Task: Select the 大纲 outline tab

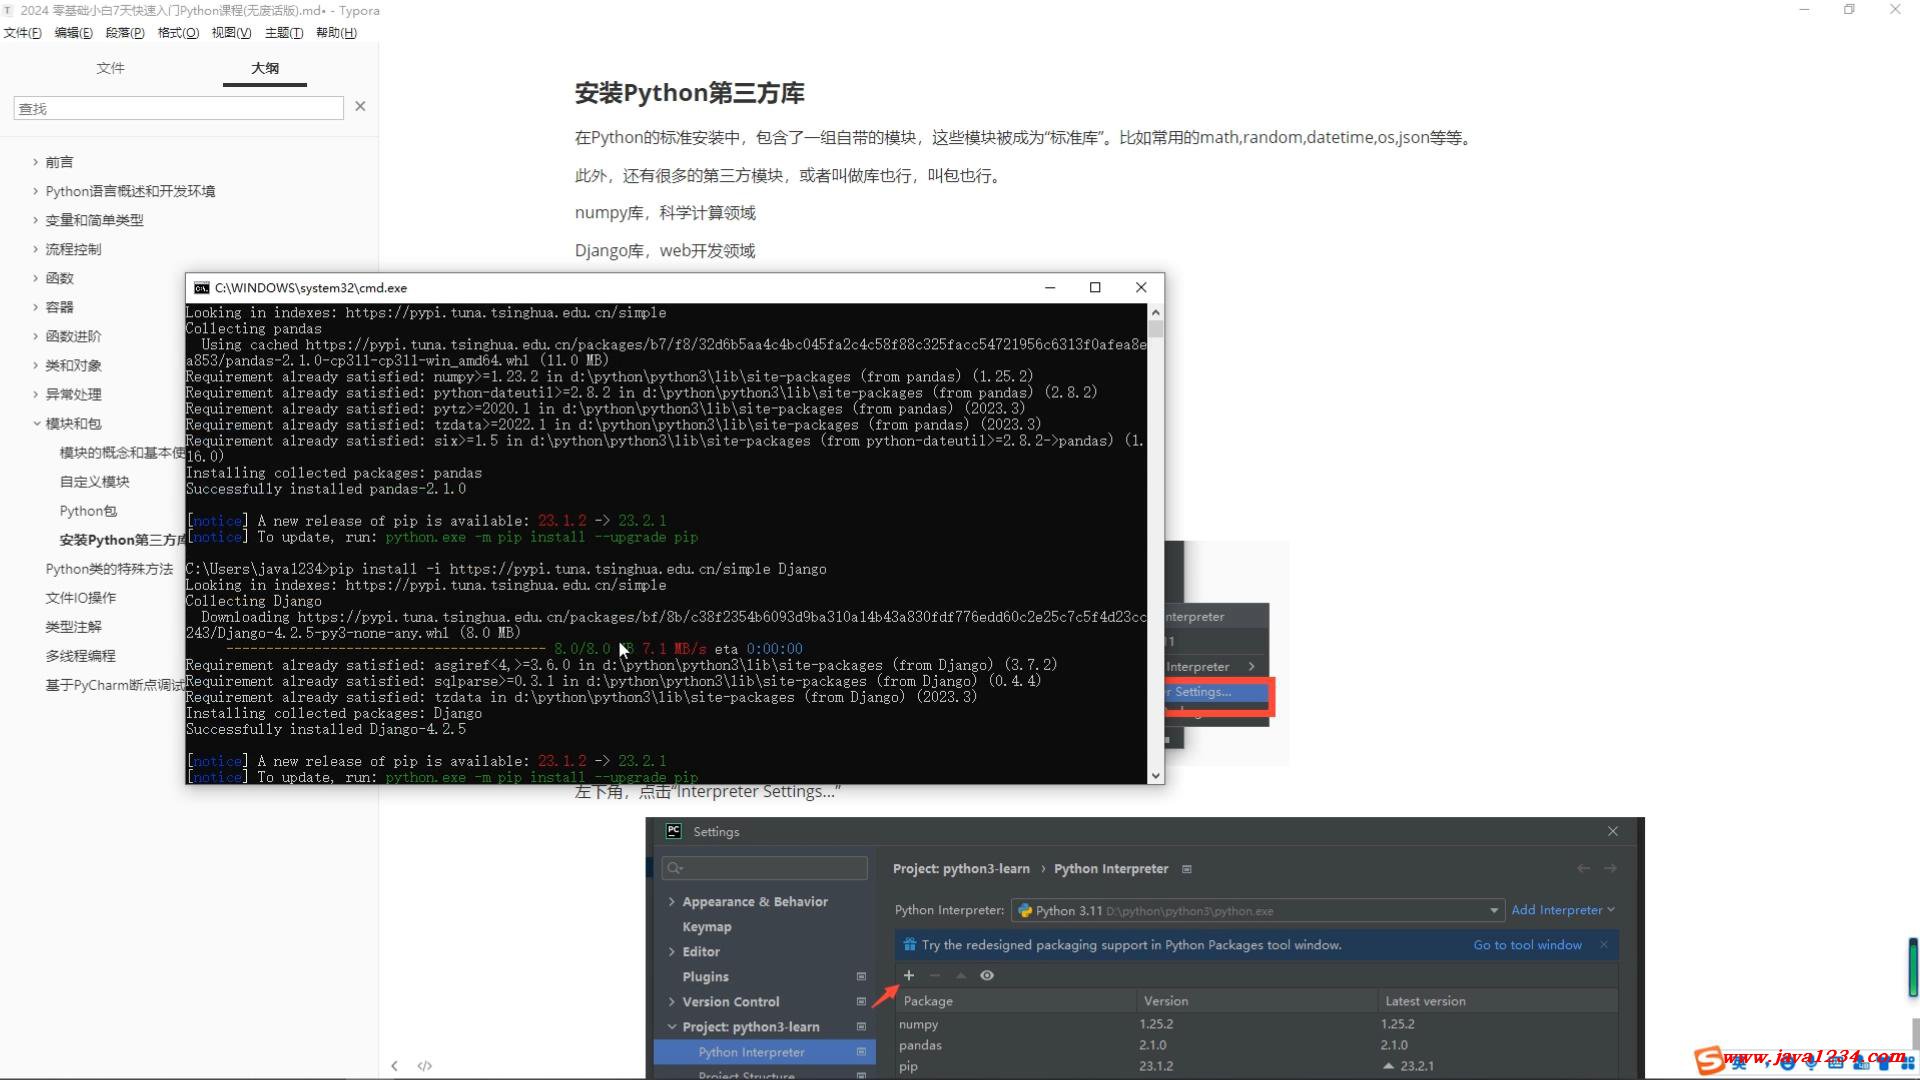Action: 265,68
